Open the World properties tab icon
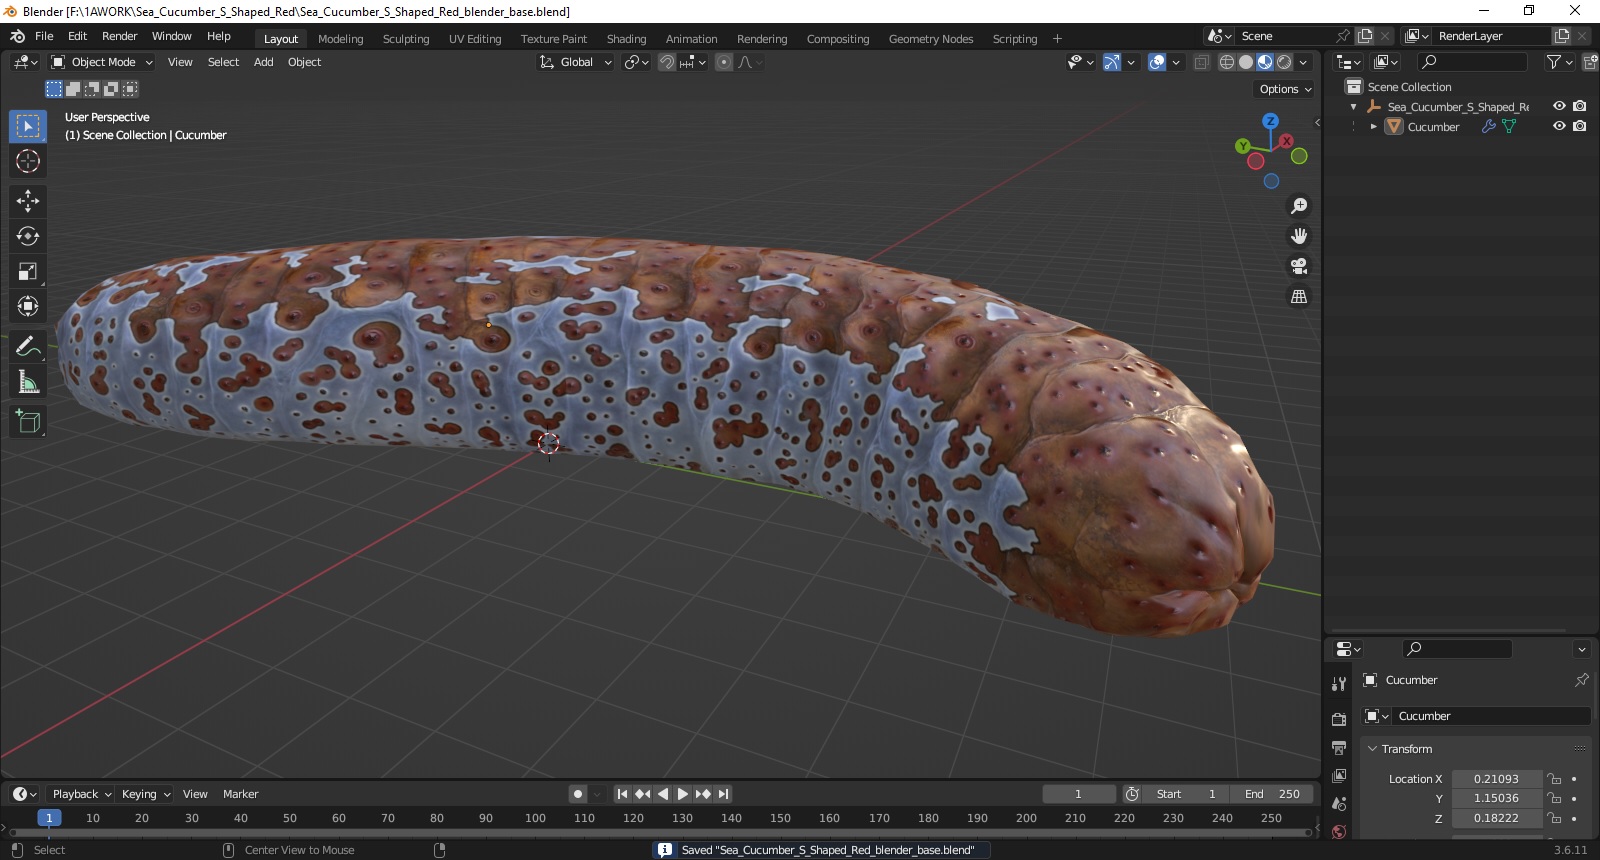This screenshot has height=860, width=1600. (1339, 831)
